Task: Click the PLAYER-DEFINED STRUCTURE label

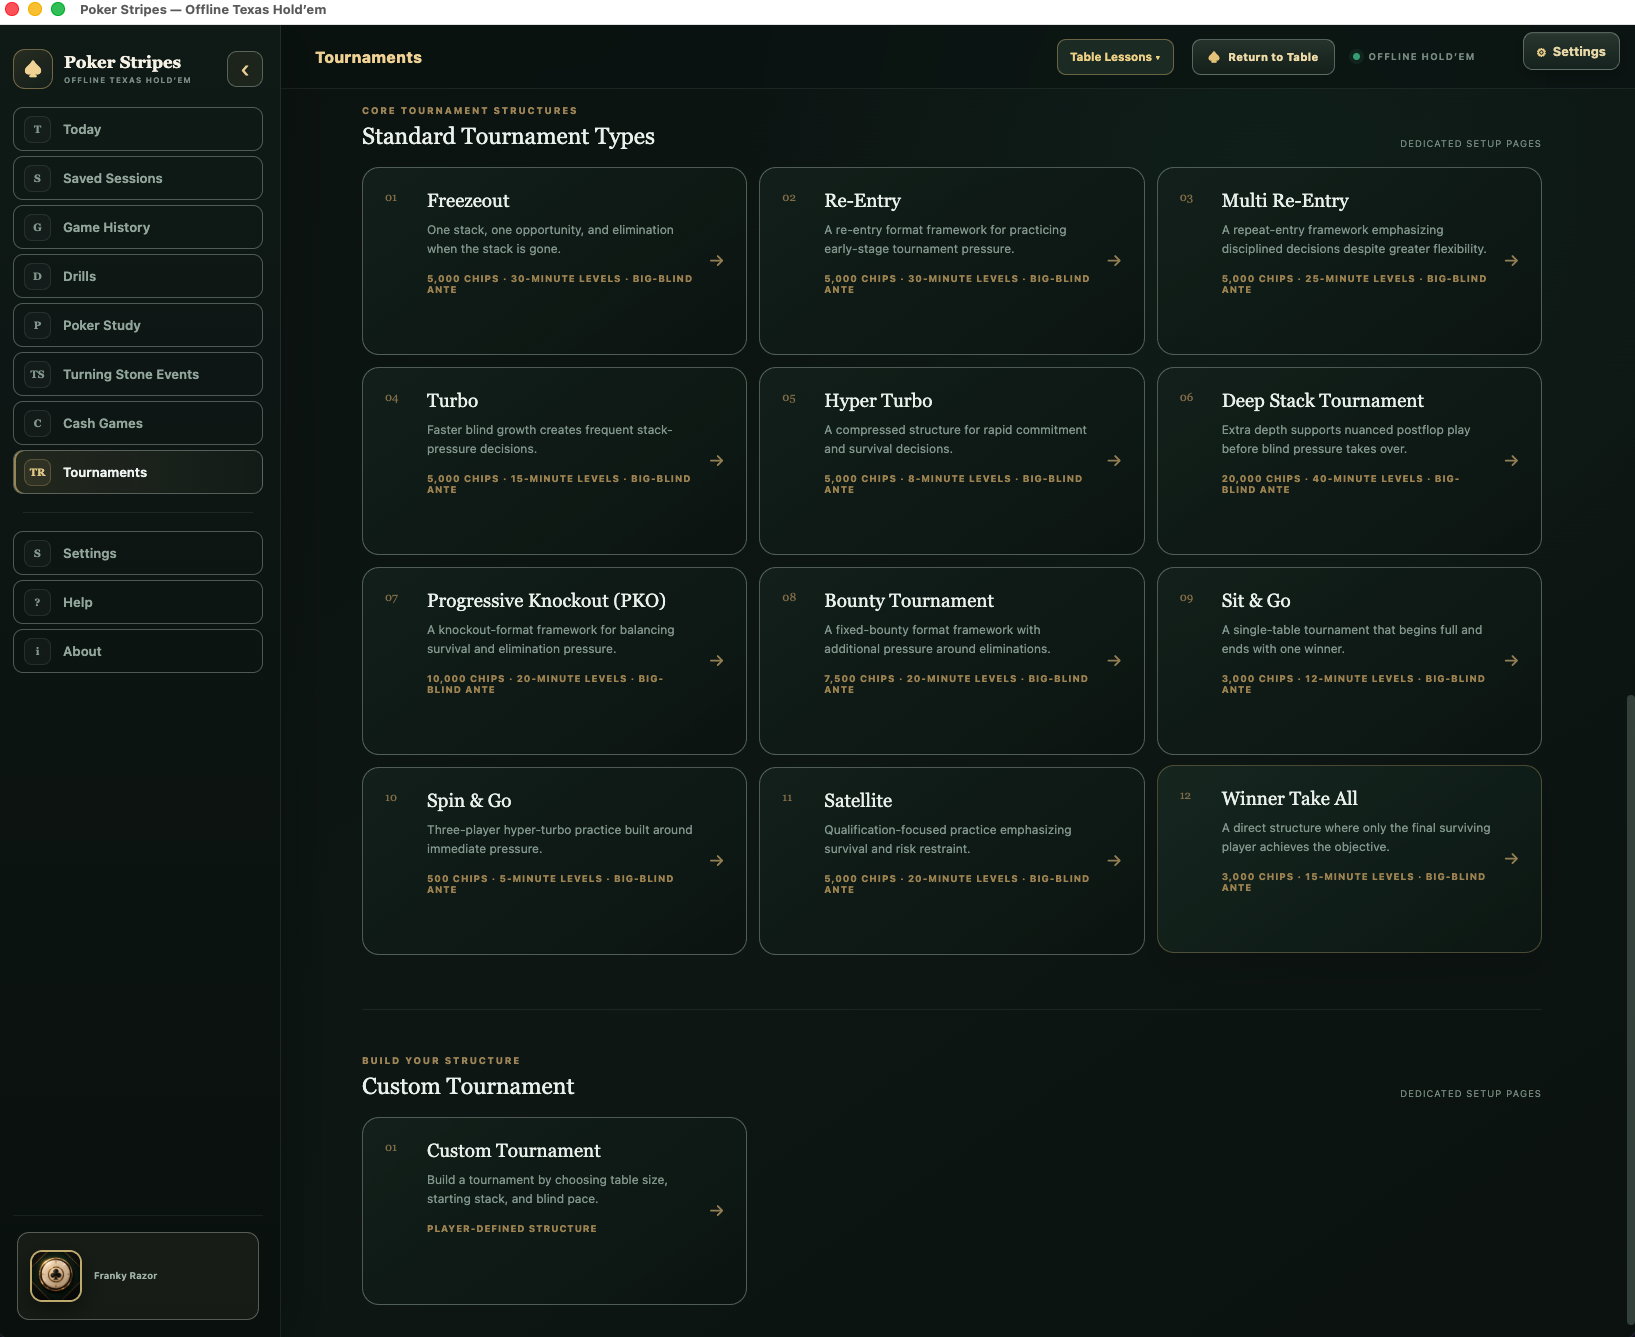Action: pyautogui.click(x=512, y=1228)
